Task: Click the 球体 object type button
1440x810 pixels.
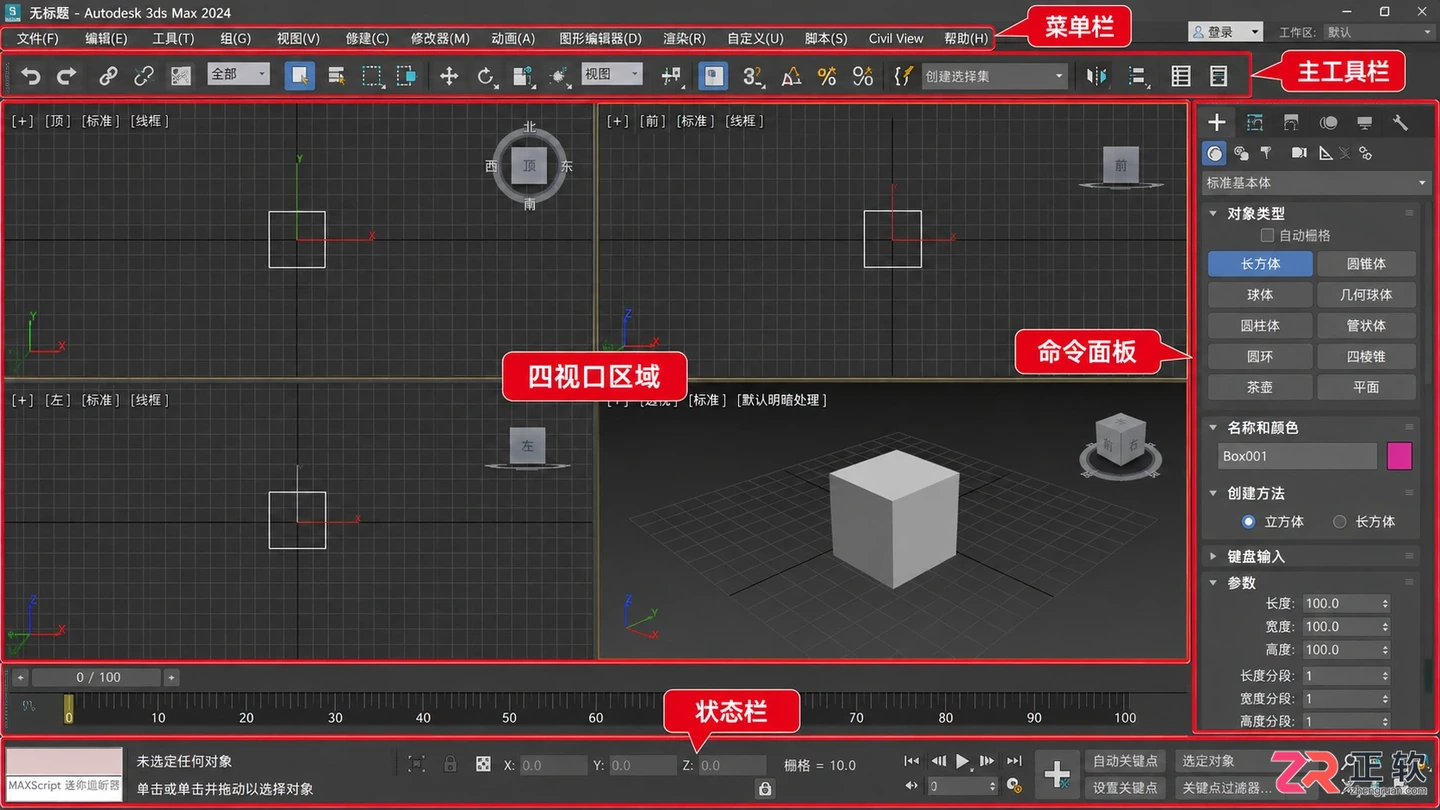Action: 1260,295
